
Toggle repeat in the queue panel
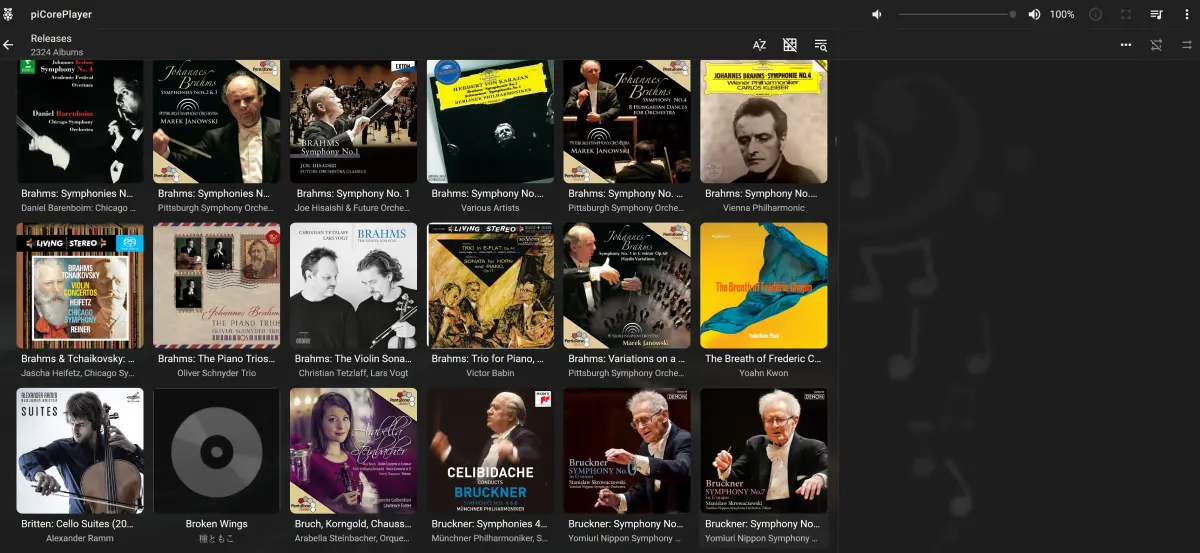(x=1187, y=45)
